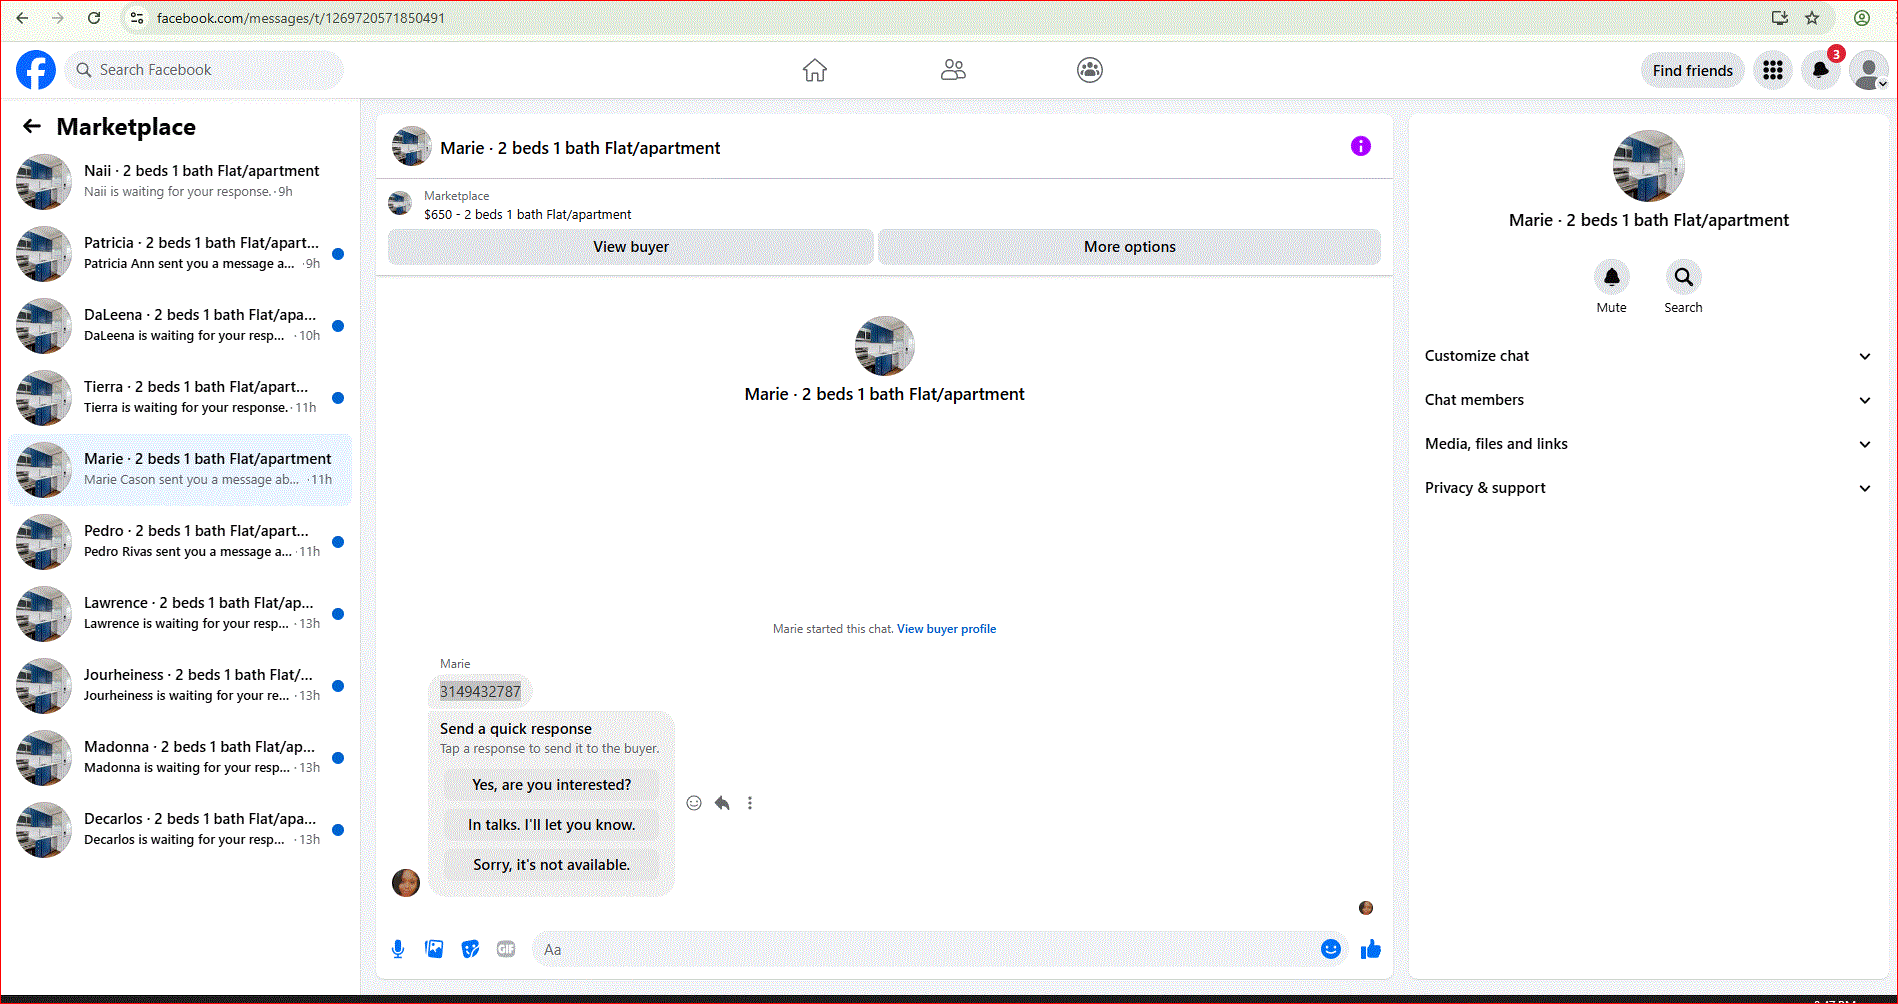Send quick reply "Yes, are you interested?"
1898x1004 pixels.
coord(551,785)
